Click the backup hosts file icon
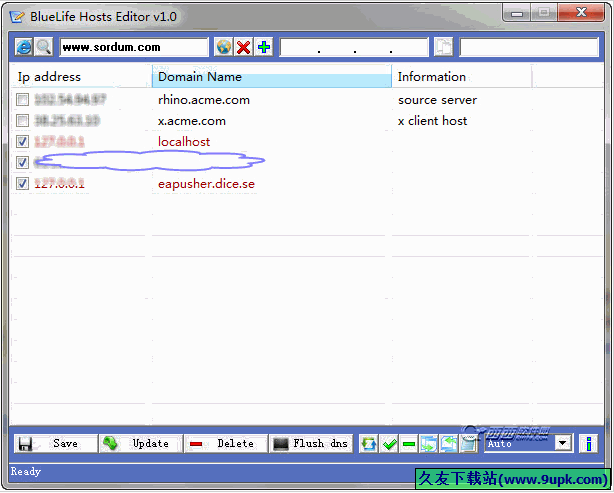Viewport: 614px width, 493px height. (x=429, y=444)
